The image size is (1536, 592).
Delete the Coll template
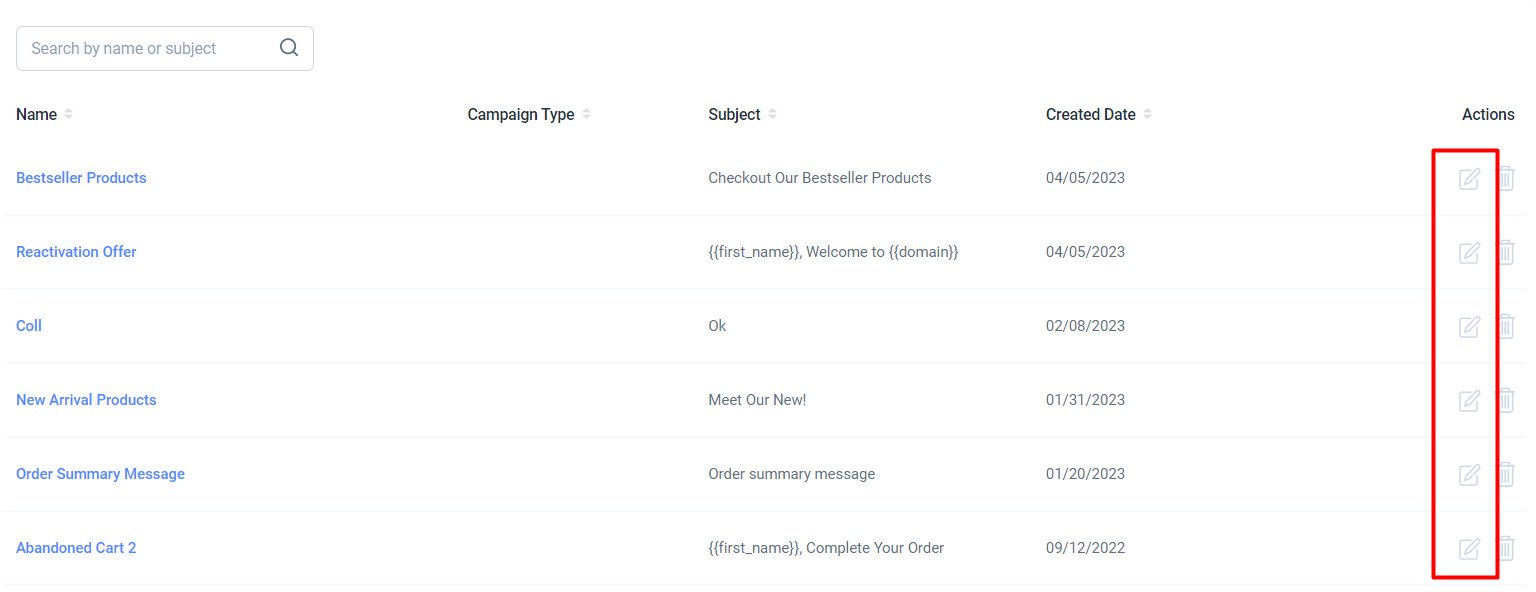coord(1506,326)
